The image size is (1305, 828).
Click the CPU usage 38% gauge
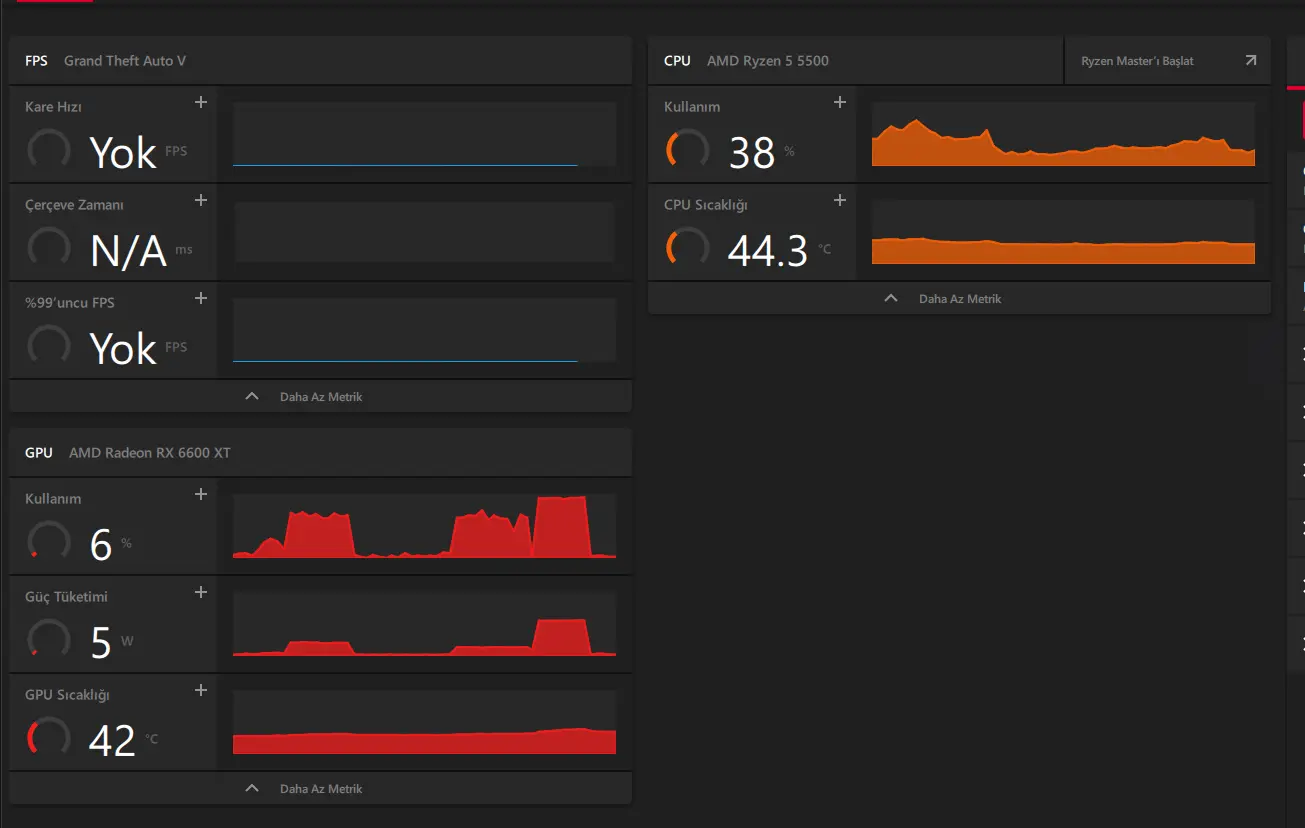tap(687, 150)
